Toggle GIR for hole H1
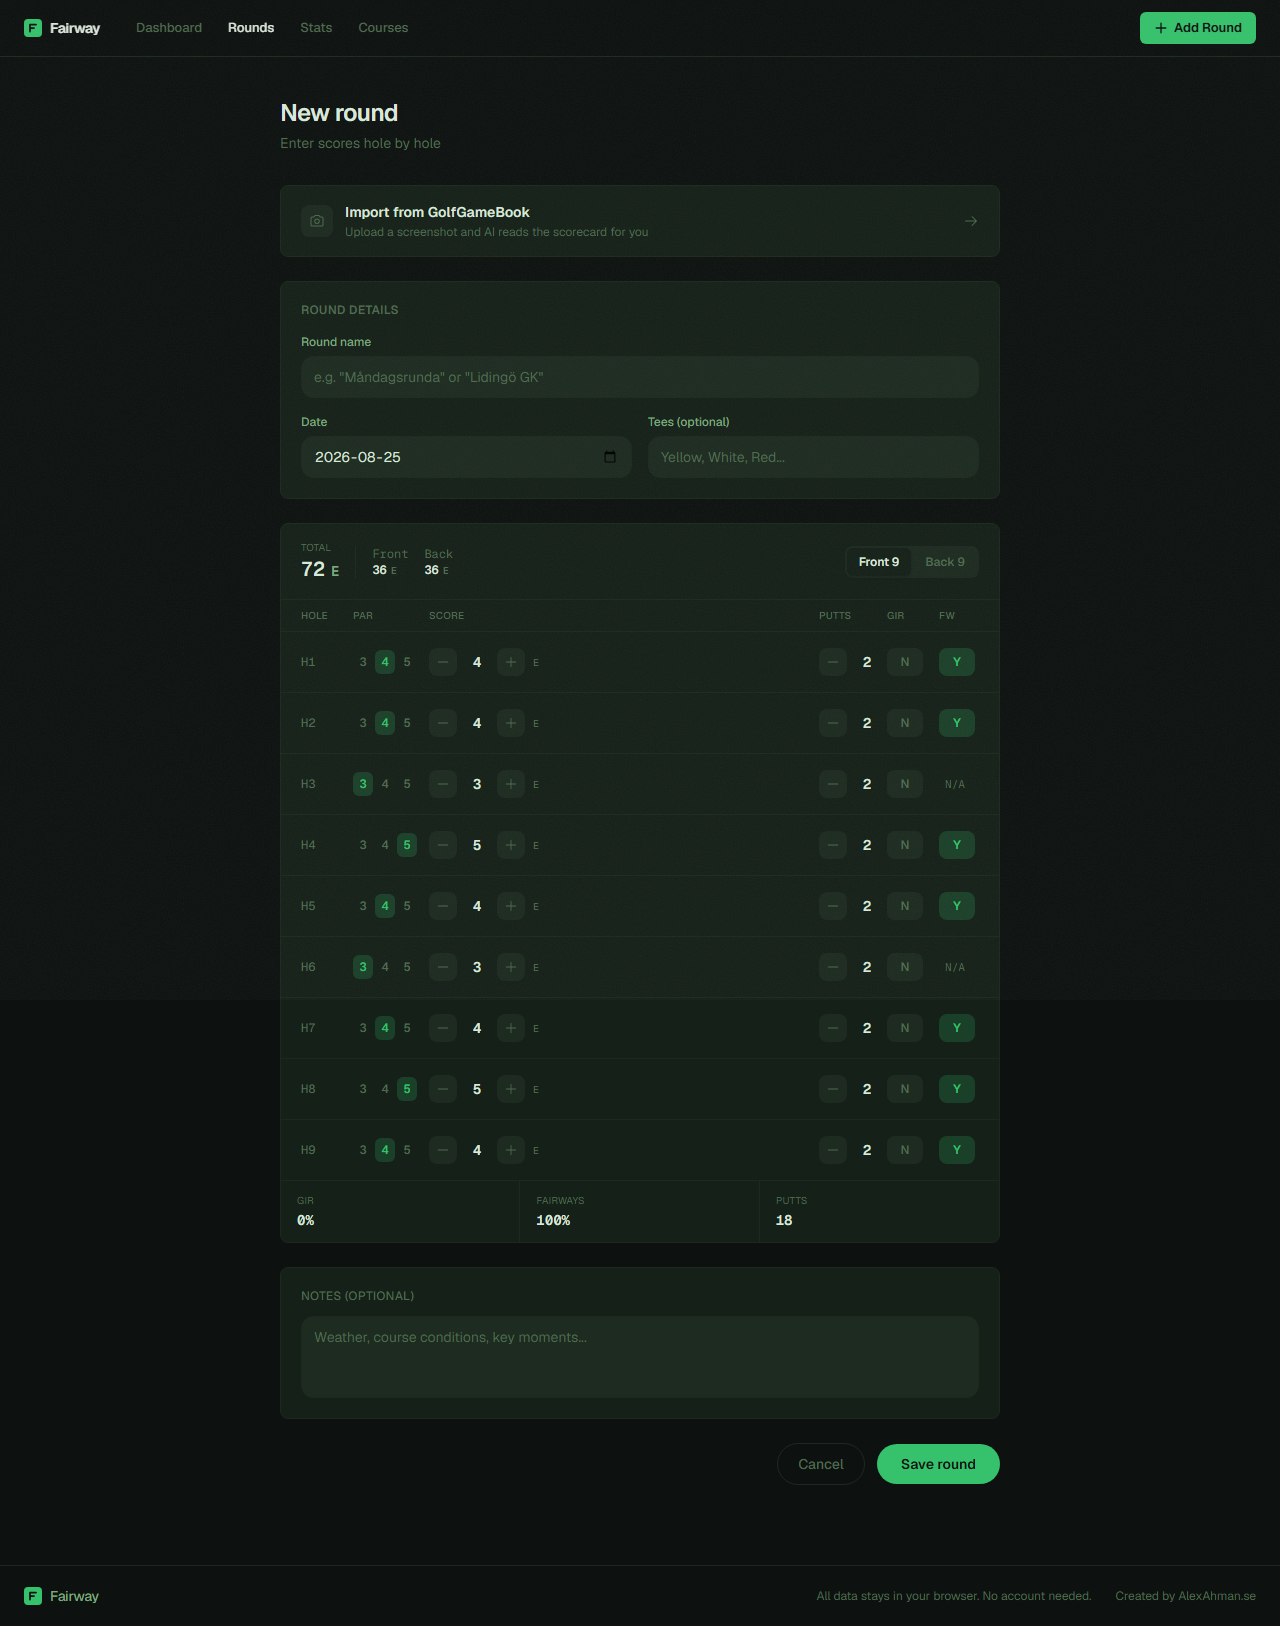The width and height of the screenshot is (1280, 1626). [905, 662]
